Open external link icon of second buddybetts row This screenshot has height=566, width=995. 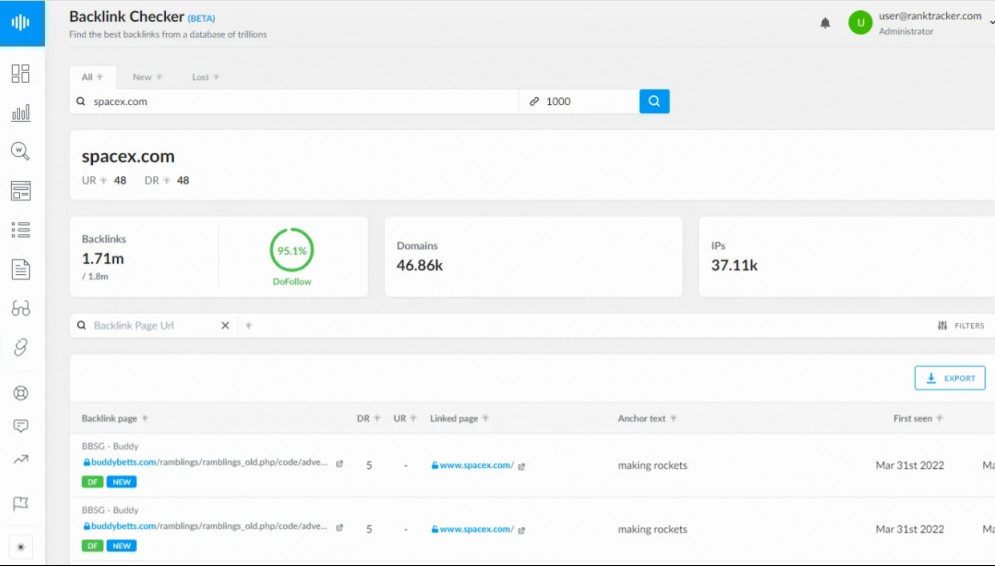(339, 527)
